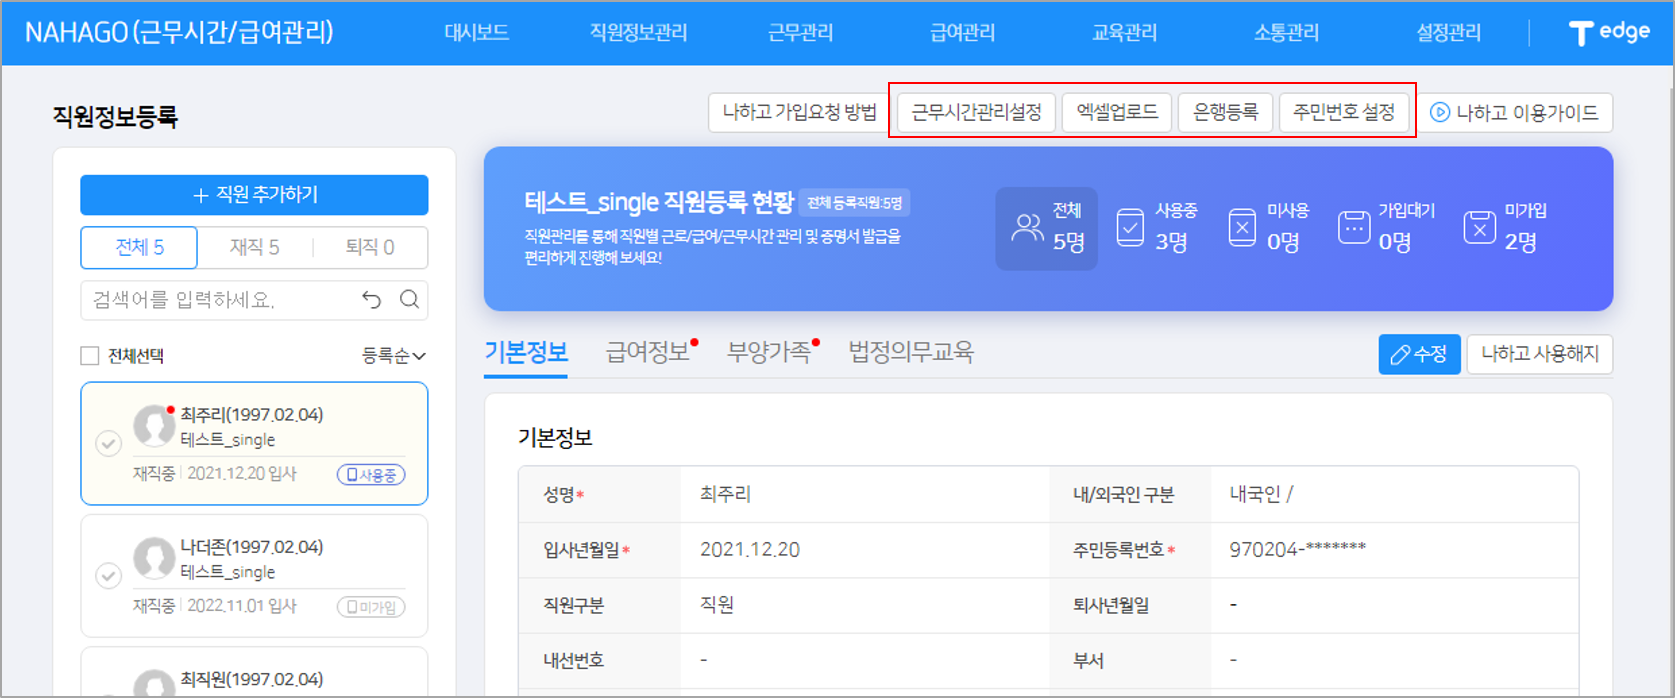Click the 가입대기 dots icon
Viewport: 1675px width, 698px height.
[1354, 228]
